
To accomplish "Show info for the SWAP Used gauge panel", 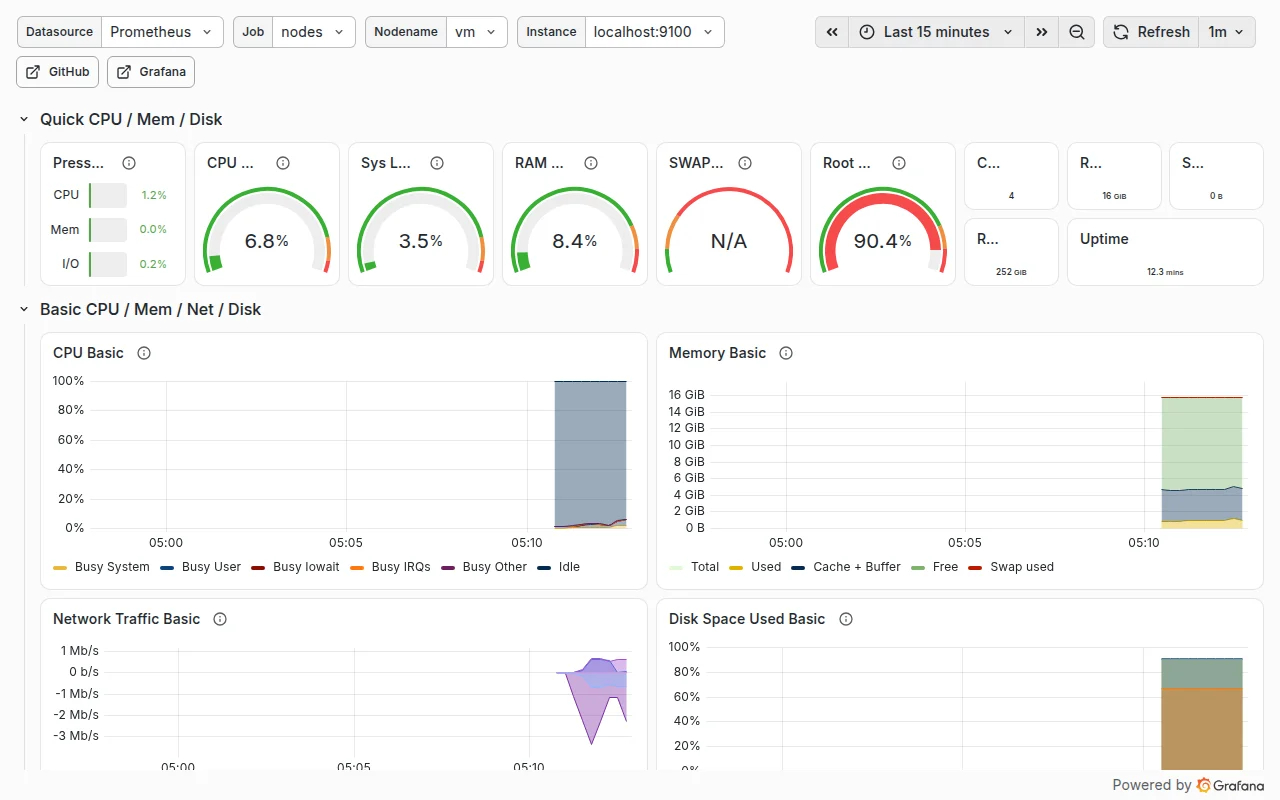I will [745, 163].
